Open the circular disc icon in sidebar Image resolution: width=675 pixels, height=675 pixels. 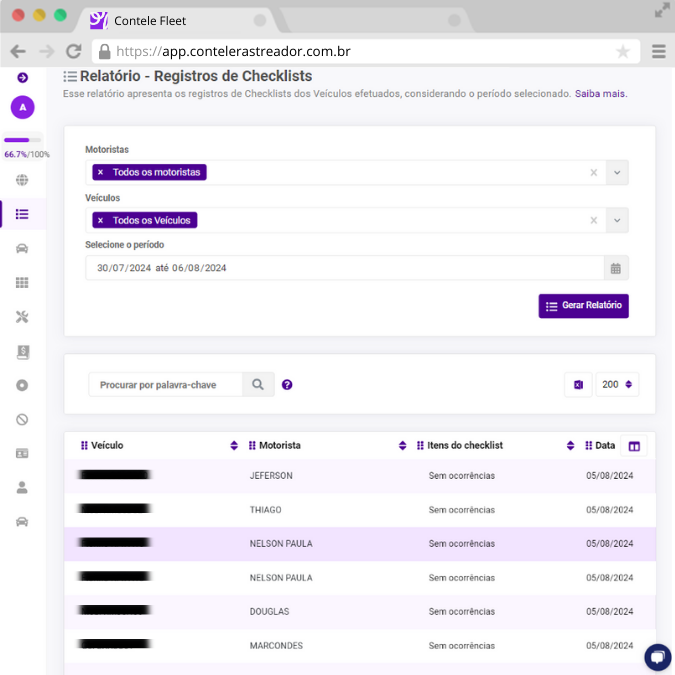coord(22,385)
